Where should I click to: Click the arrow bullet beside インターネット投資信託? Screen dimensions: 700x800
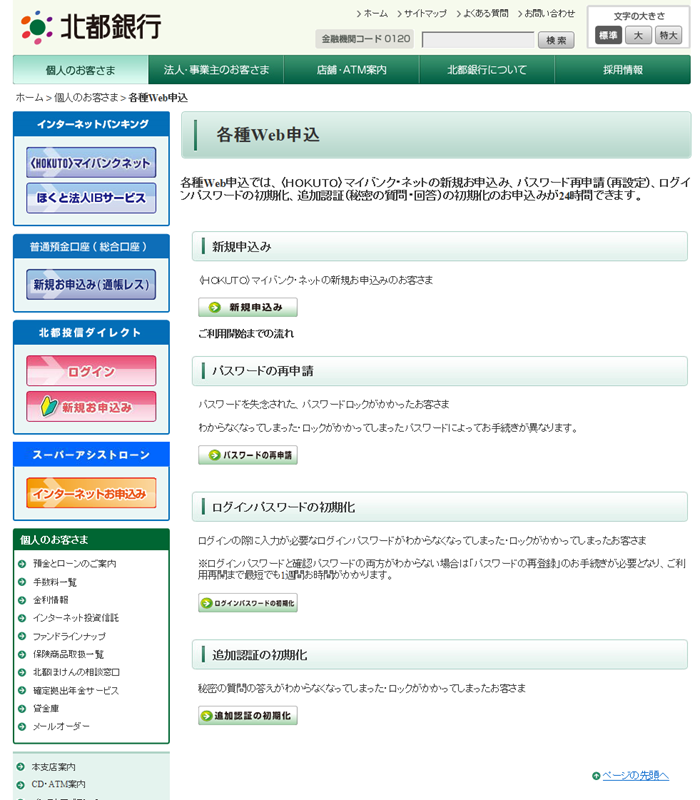click(22, 618)
